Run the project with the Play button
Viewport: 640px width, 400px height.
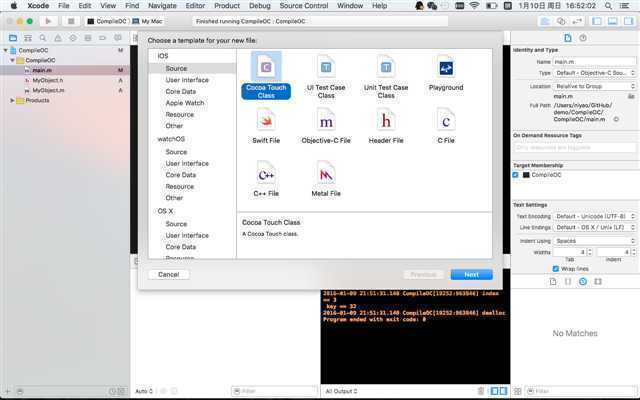tap(48, 21)
